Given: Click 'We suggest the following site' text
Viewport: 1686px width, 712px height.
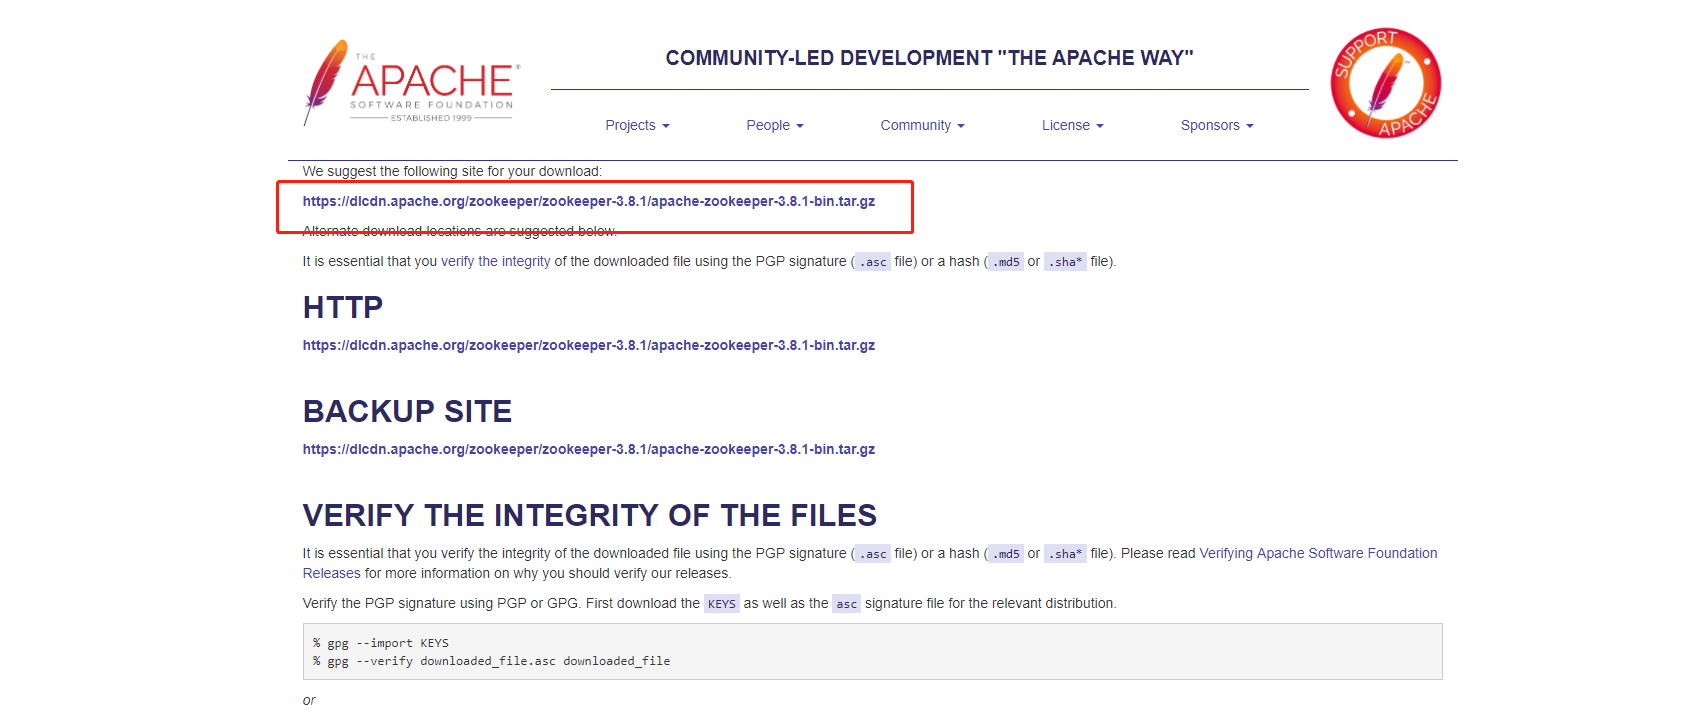Looking at the screenshot, I should point(452,171).
